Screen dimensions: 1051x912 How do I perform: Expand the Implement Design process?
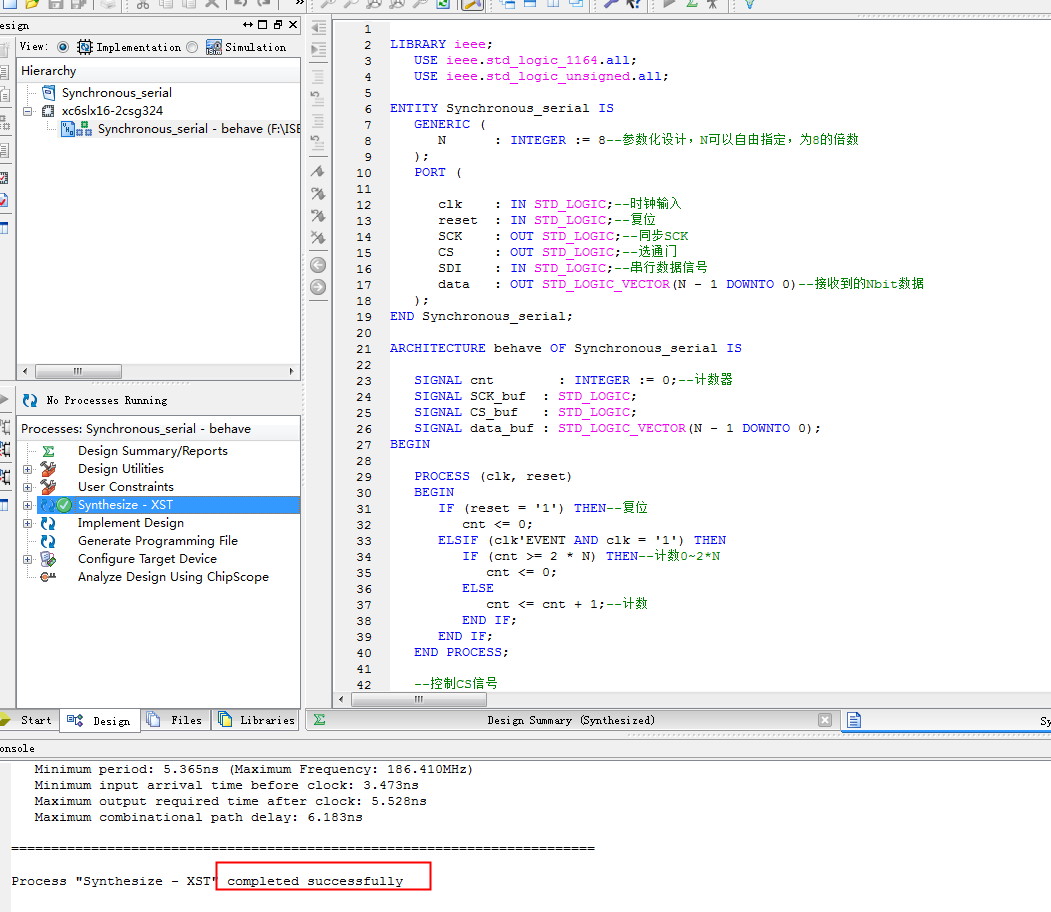pos(27,523)
